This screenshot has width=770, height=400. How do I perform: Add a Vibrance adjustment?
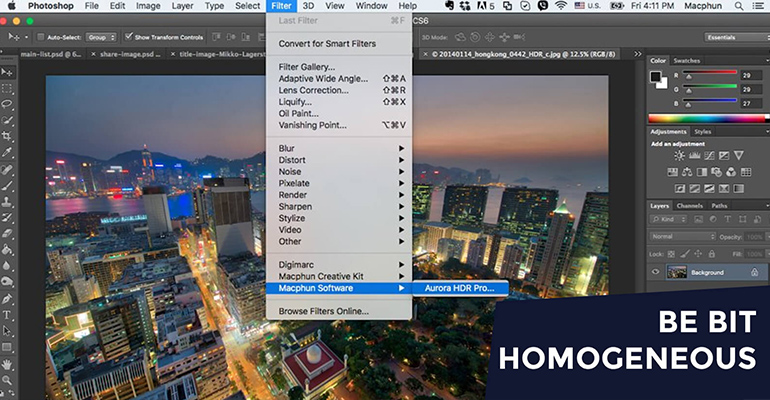pyautogui.click(x=739, y=156)
